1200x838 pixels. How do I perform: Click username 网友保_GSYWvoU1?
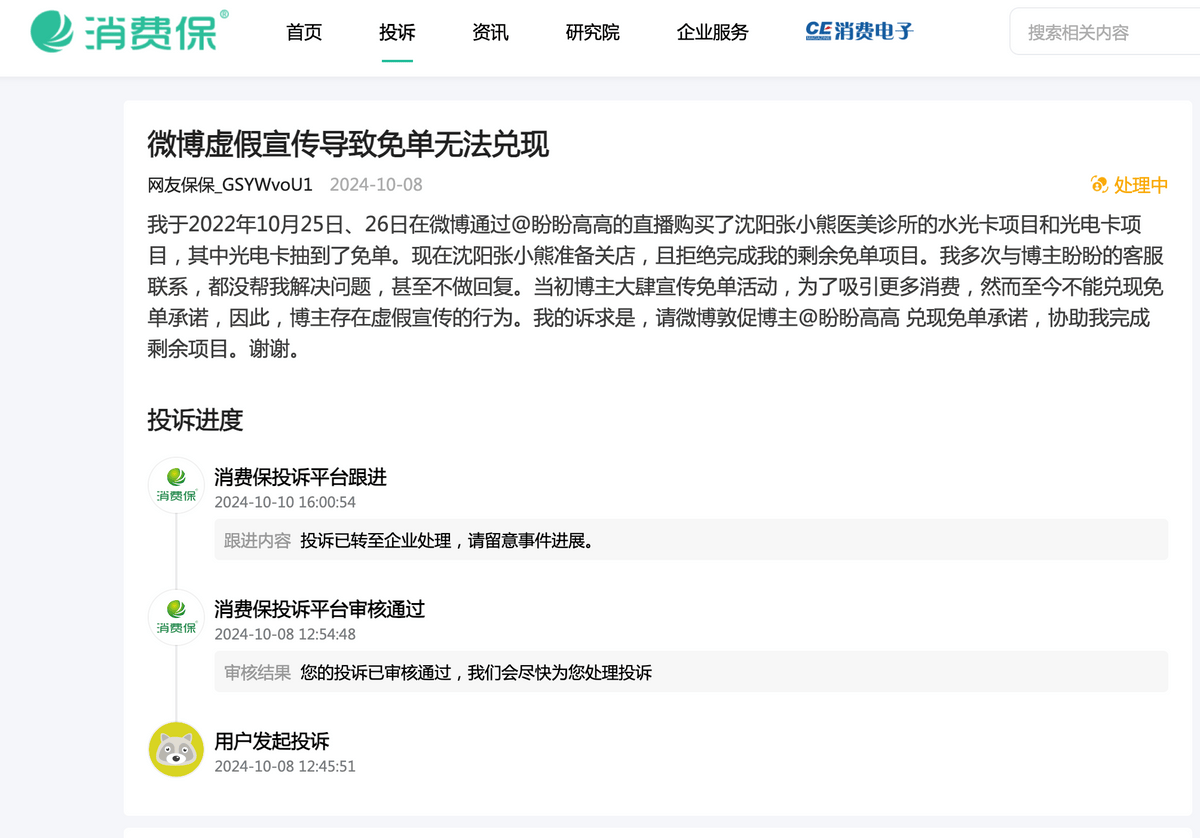click(x=230, y=185)
